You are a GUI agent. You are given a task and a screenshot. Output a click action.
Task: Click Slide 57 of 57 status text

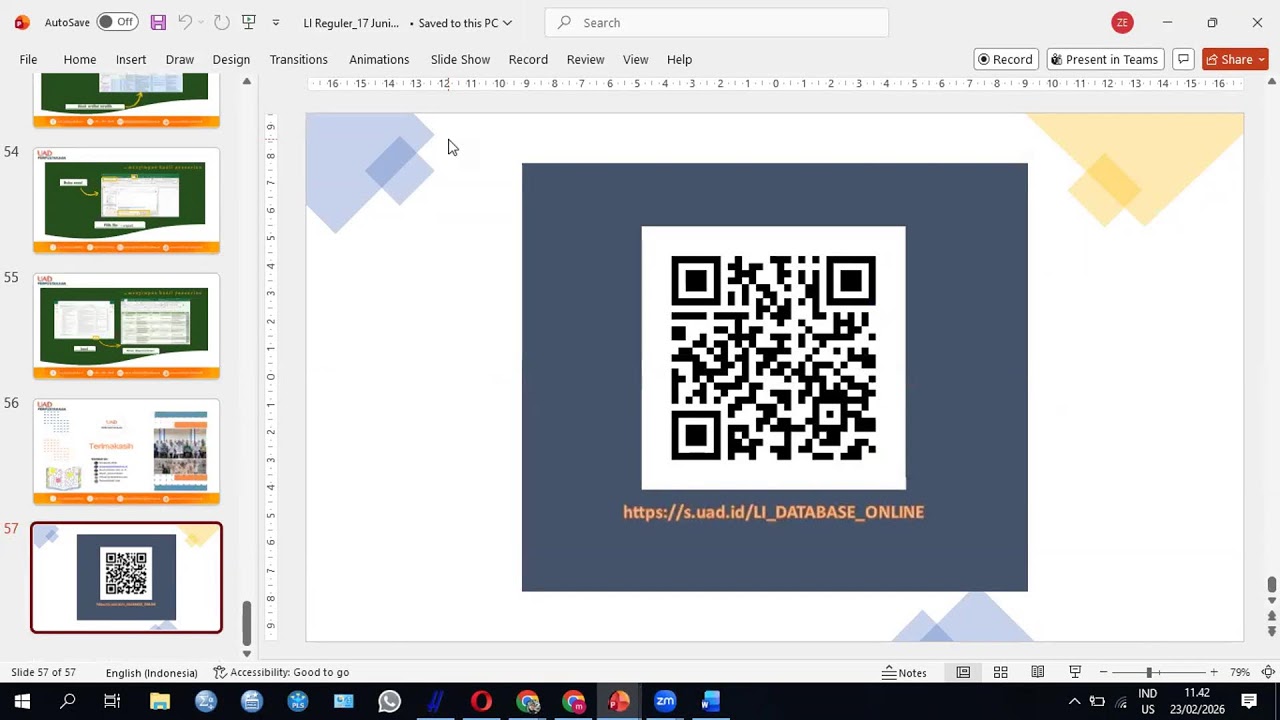(43, 672)
